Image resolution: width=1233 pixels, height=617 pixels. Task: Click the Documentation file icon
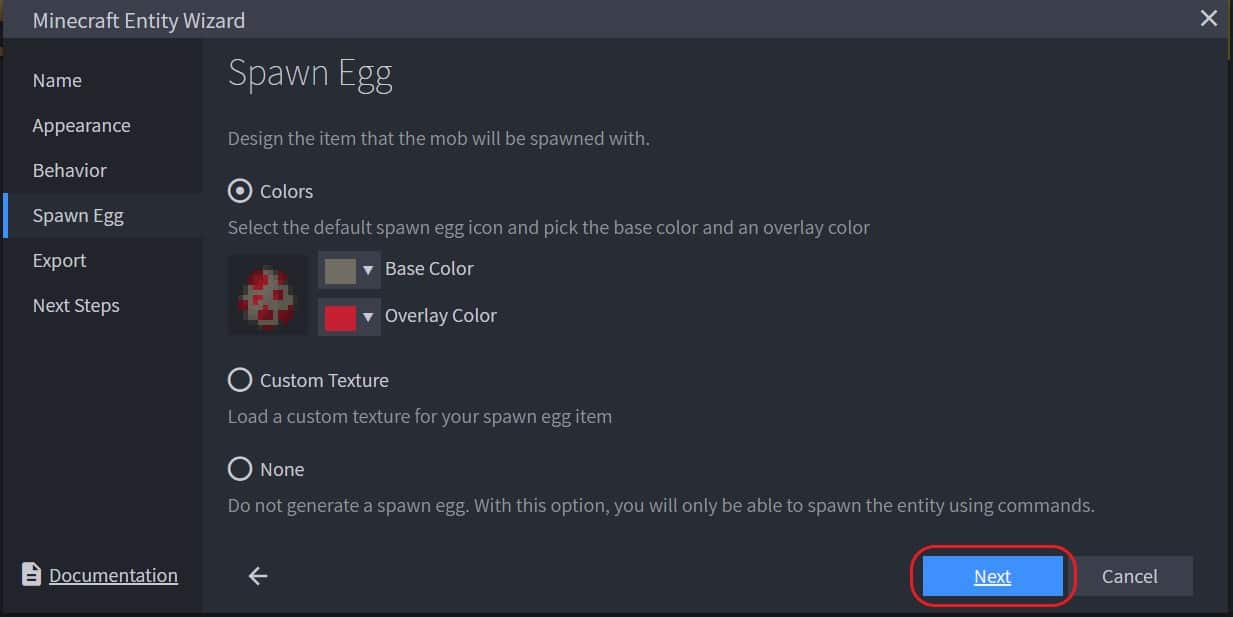[x=32, y=575]
